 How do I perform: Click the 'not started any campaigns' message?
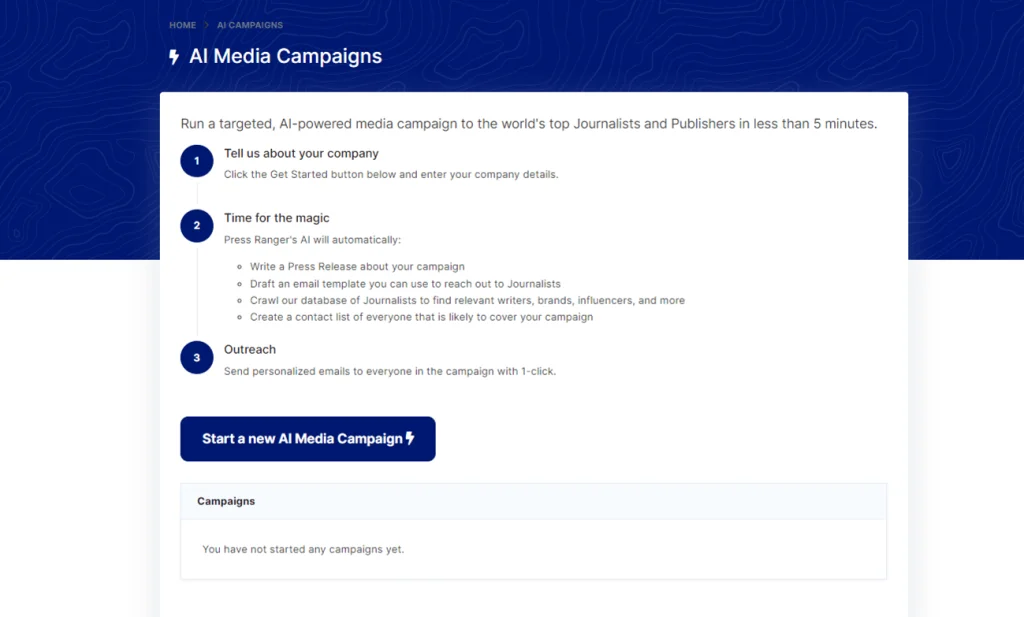coord(303,549)
